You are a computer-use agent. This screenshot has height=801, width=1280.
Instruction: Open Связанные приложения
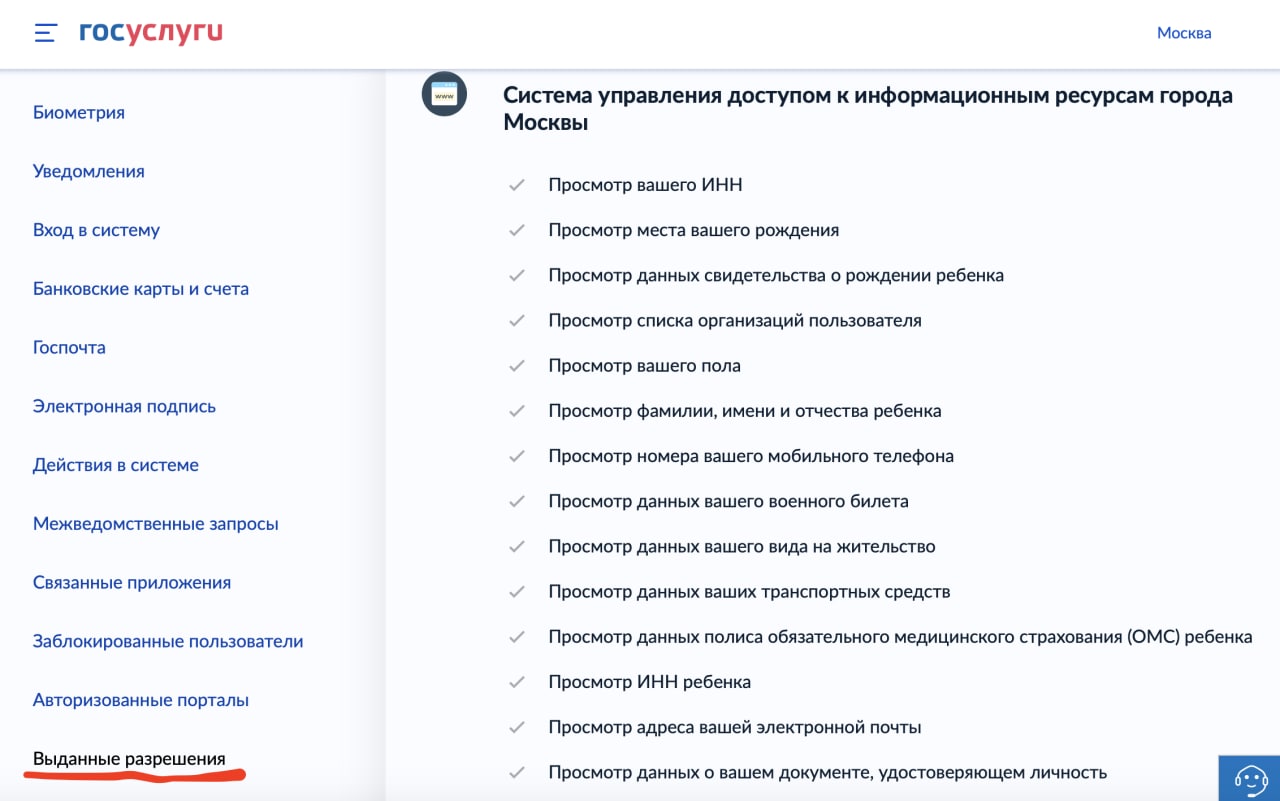pos(132,583)
